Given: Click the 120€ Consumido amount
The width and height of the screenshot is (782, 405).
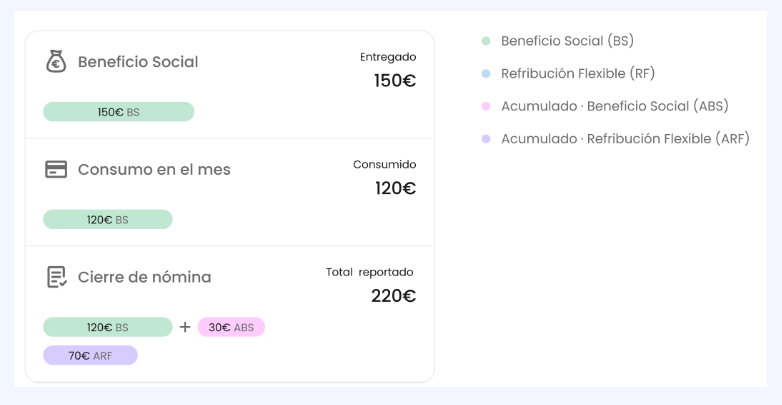Looking at the screenshot, I should 395,188.
